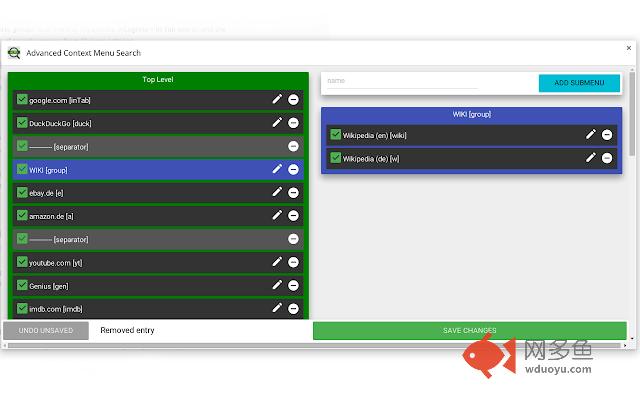The height and width of the screenshot is (400, 640).
Task: Toggle the first separator checkbox
Action: pos(22,146)
